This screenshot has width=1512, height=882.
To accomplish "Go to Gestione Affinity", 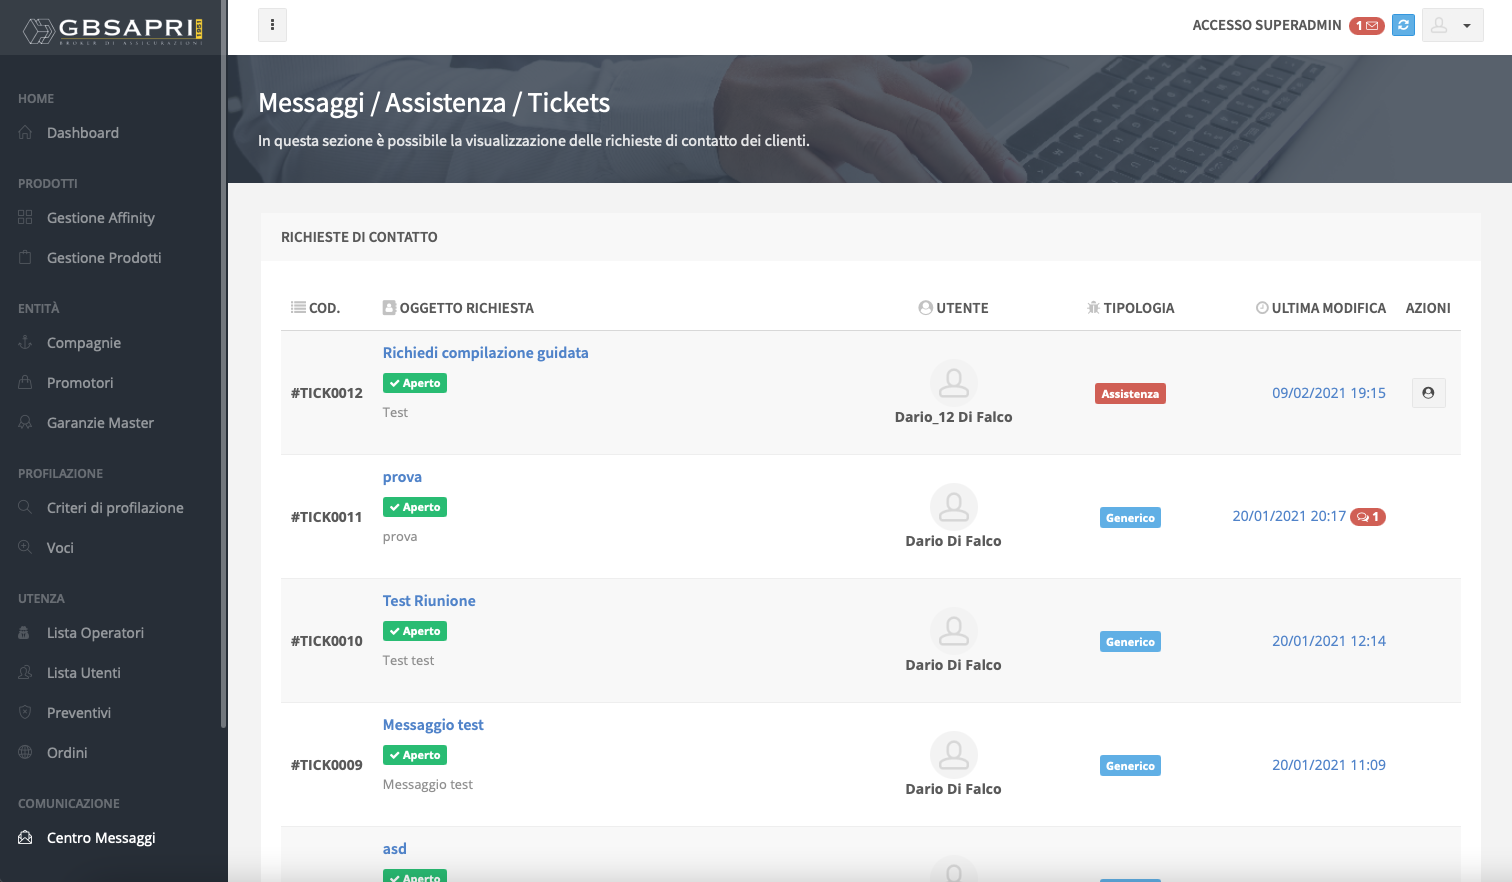I will (x=100, y=218).
